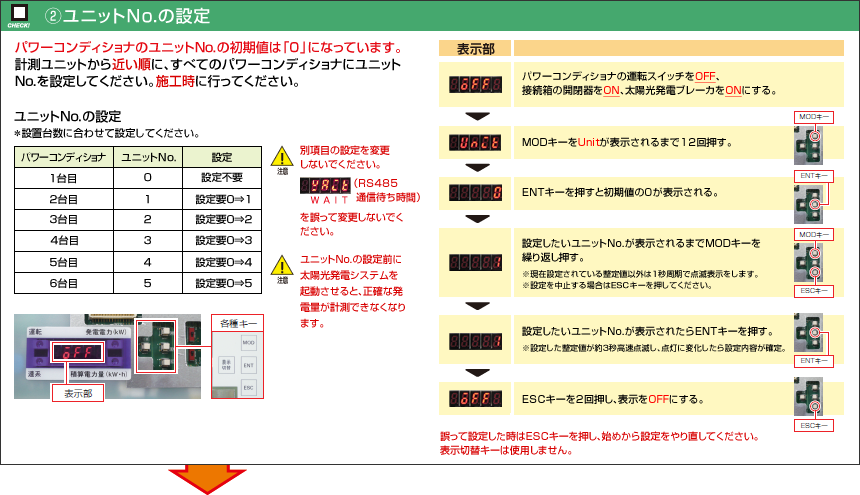
Task: Click the MODキー label in the 12回押す step
Action: (x=814, y=117)
